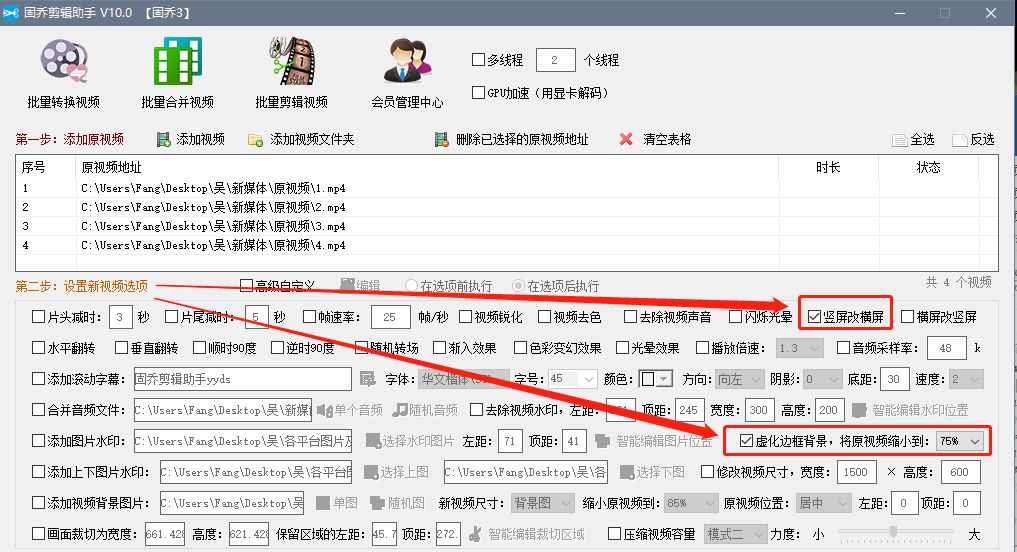Check the 去除视频声音 checkbox
This screenshot has width=1017, height=552.
pos(630,317)
